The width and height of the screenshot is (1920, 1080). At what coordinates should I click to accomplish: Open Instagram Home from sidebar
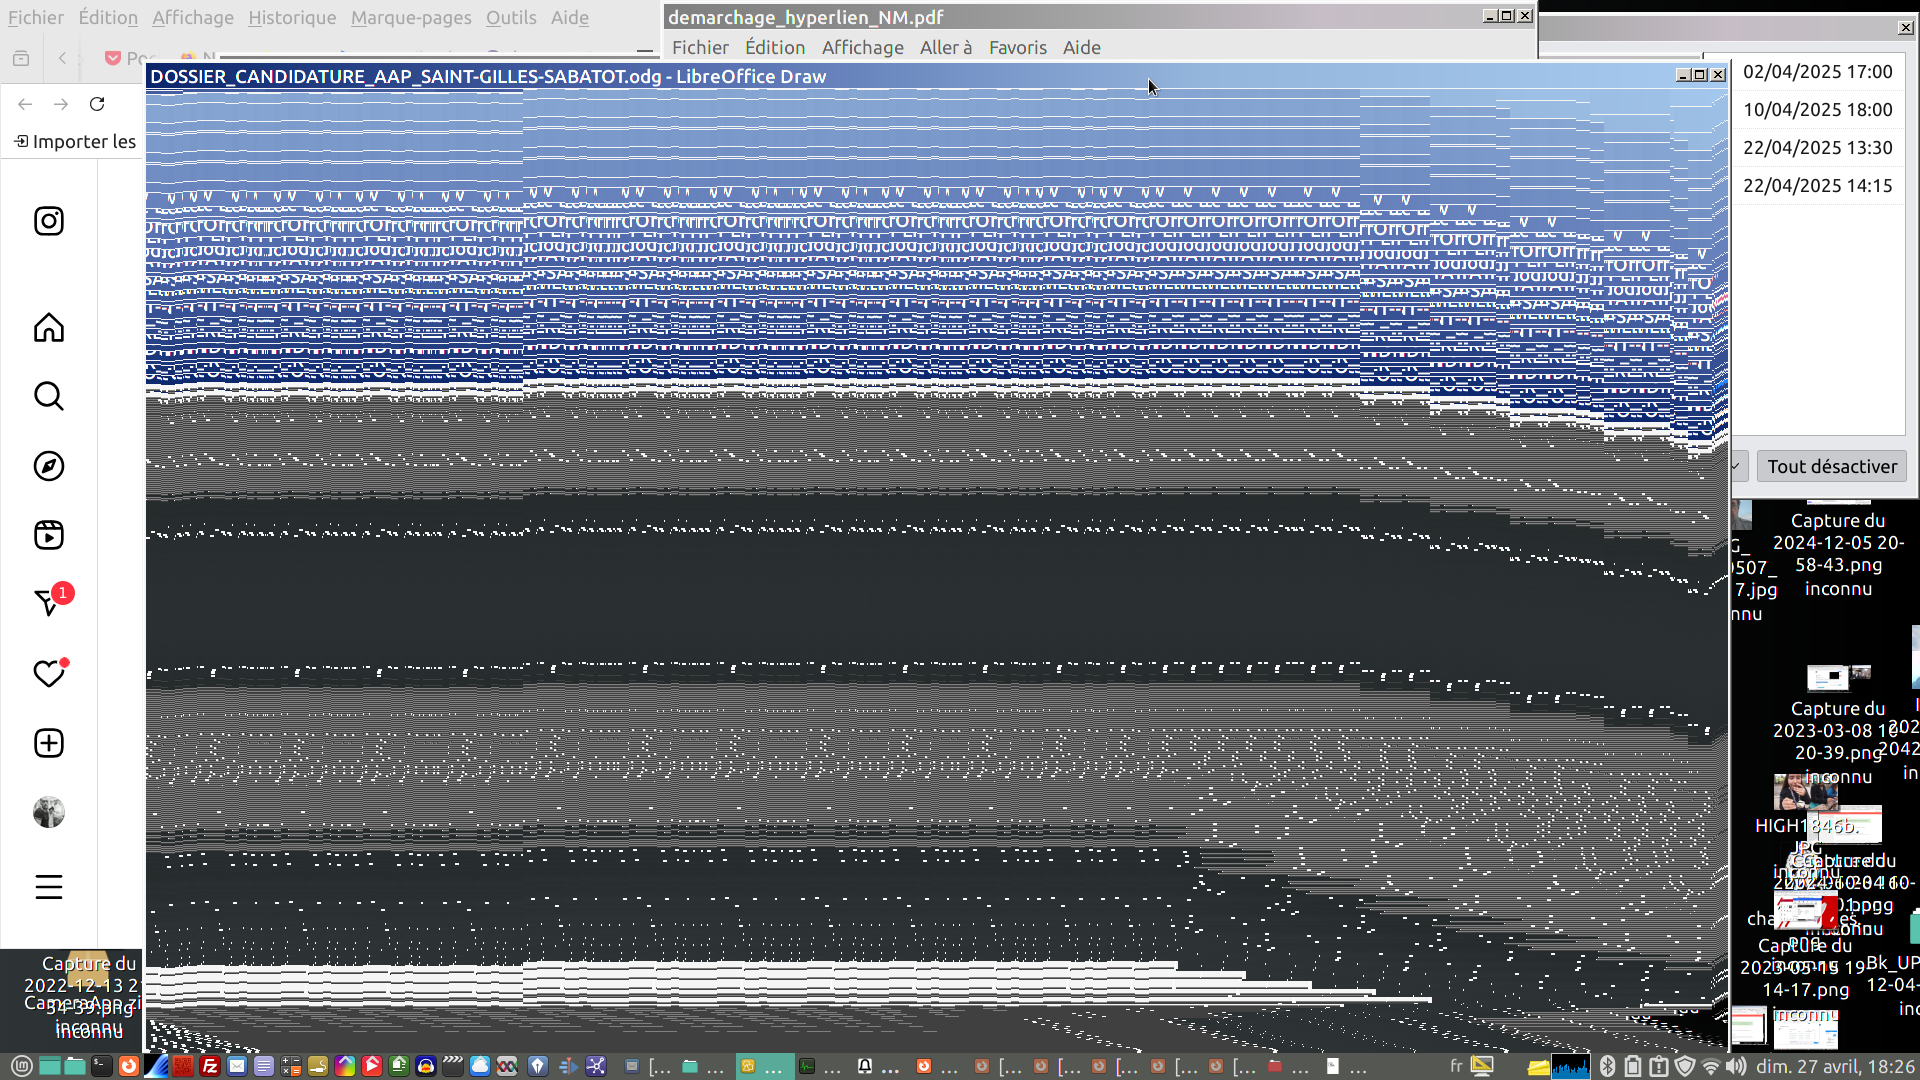[48, 328]
